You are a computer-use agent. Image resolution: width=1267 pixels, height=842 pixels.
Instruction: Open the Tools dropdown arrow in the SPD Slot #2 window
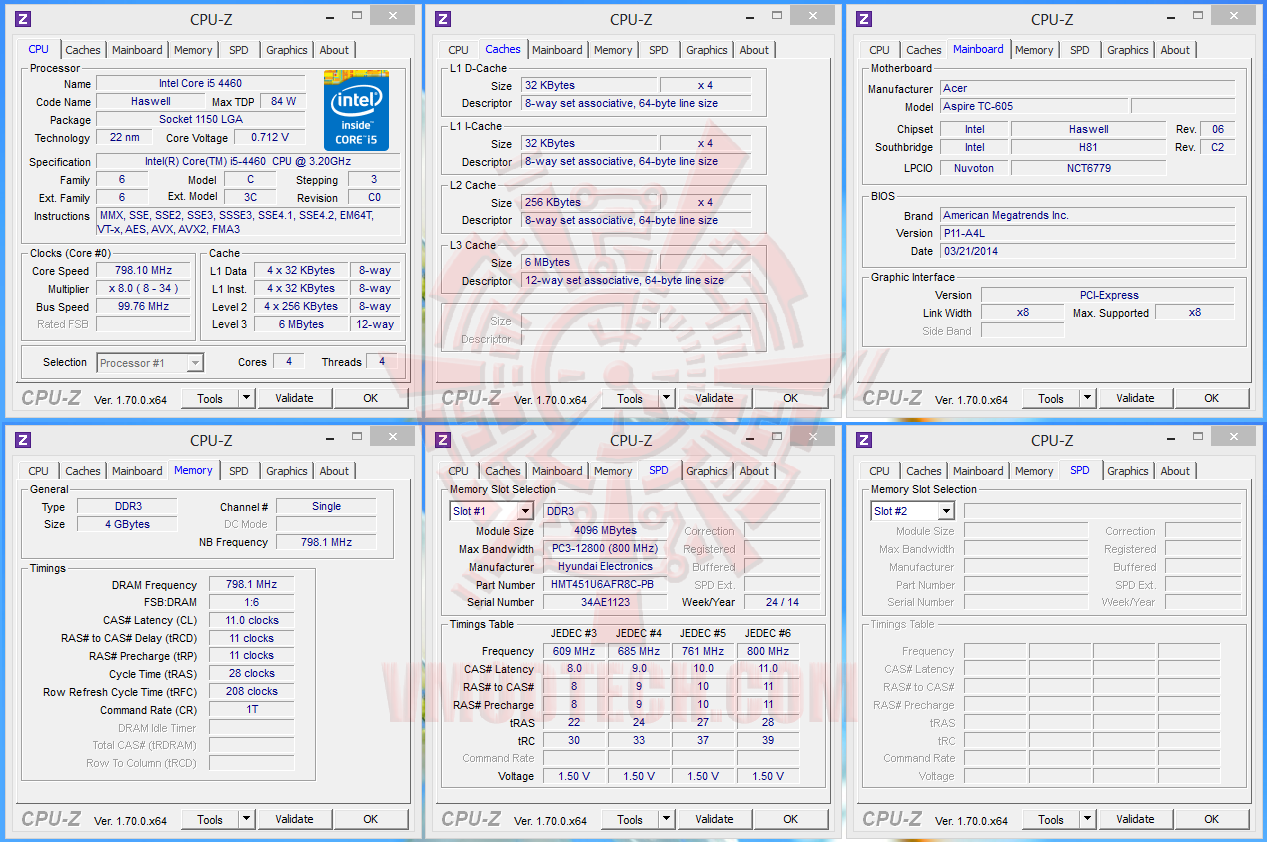point(1087,819)
